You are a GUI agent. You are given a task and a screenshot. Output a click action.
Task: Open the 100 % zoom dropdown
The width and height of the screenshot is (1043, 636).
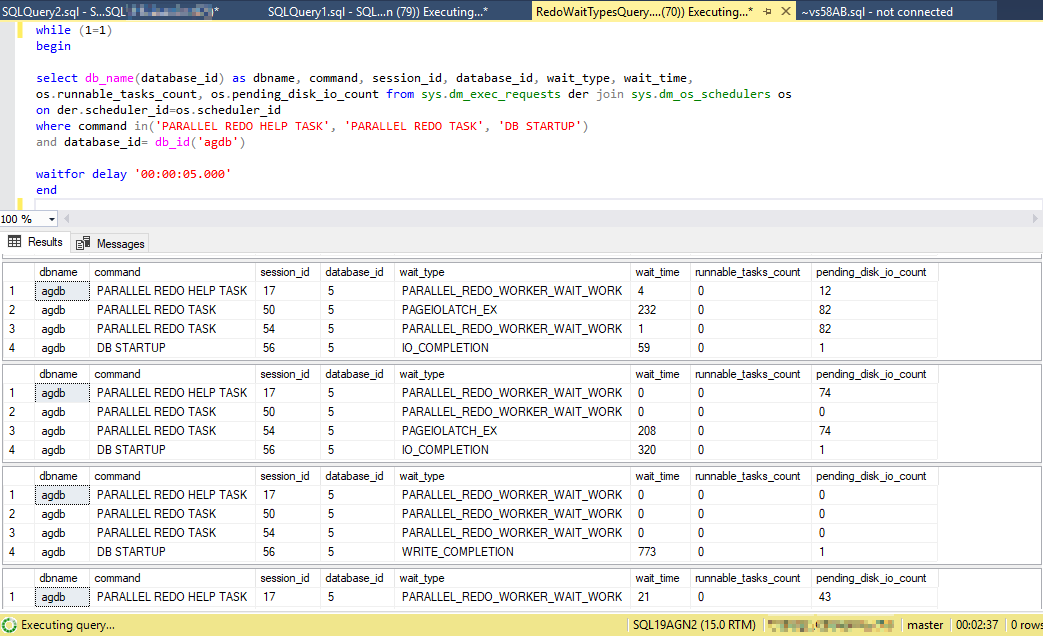pyautogui.click(x=52, y=219)
